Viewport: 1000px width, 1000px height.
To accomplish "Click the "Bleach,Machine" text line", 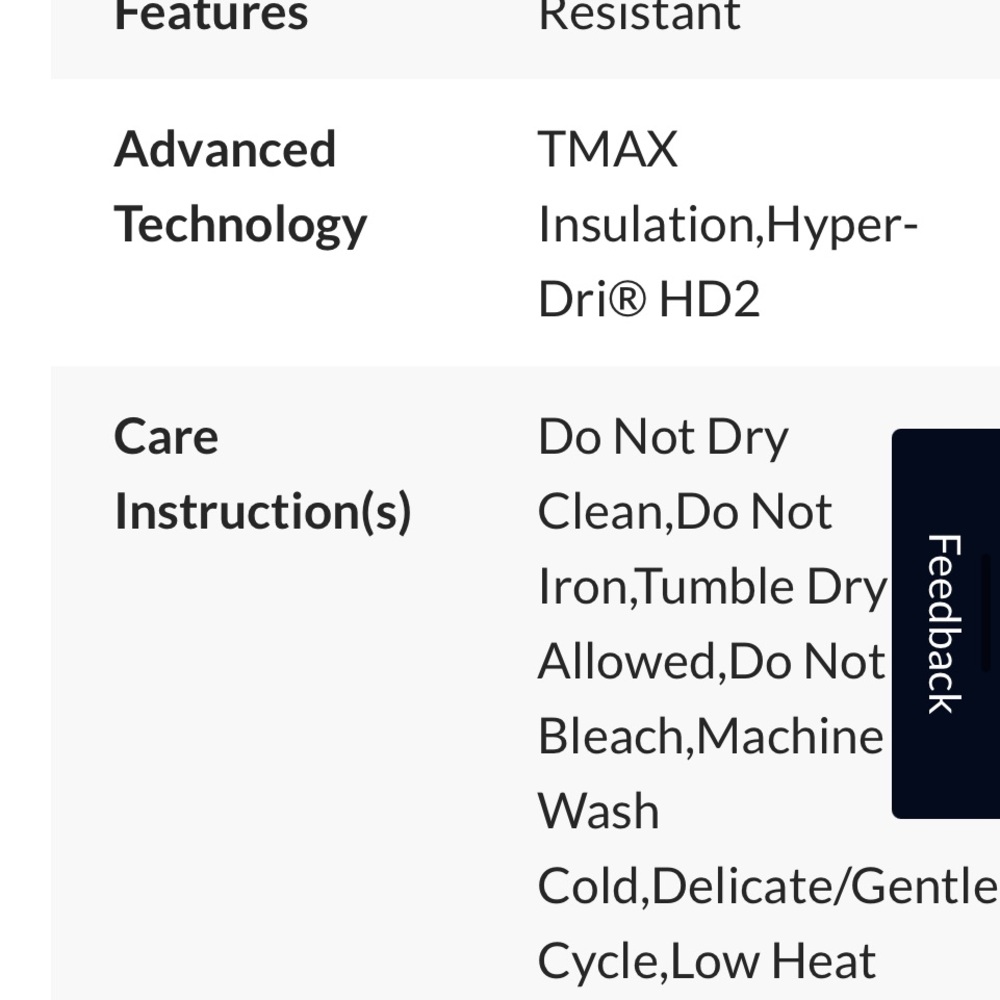I will pos(710,737).
